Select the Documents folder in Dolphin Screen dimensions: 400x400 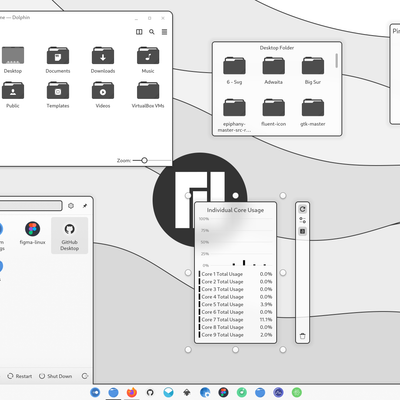(58, 60)
